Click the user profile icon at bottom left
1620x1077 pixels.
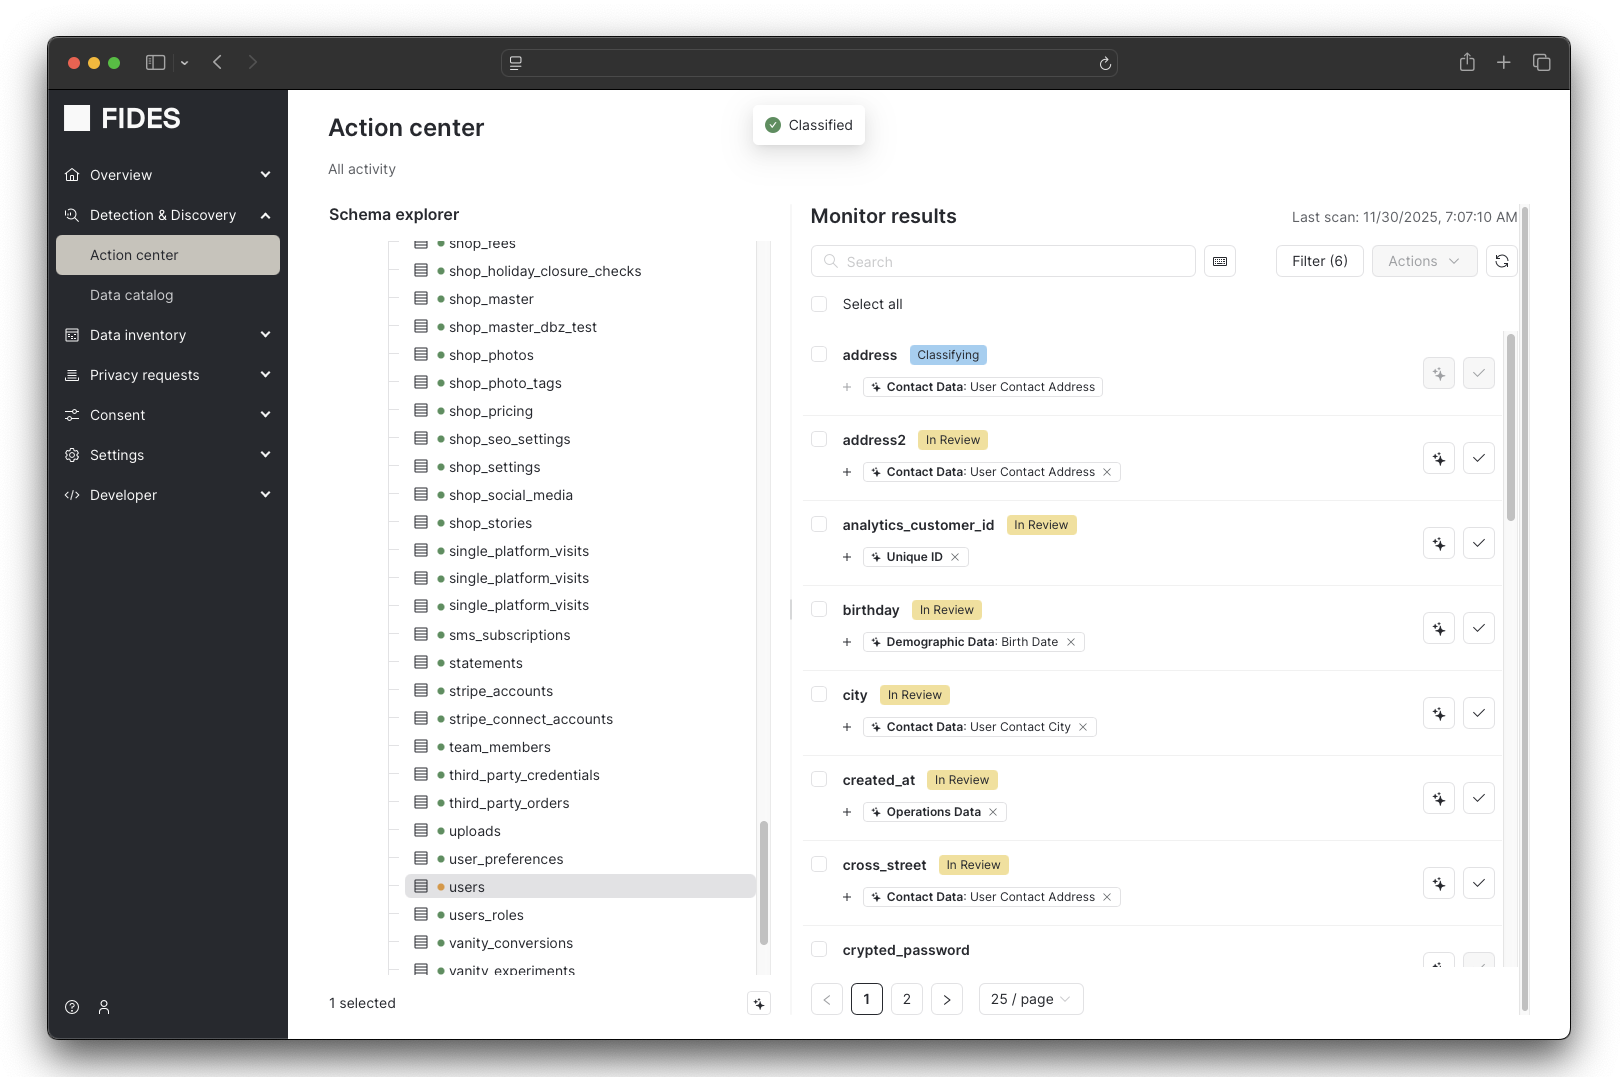pyautogui.click(x=103, y=1007)
